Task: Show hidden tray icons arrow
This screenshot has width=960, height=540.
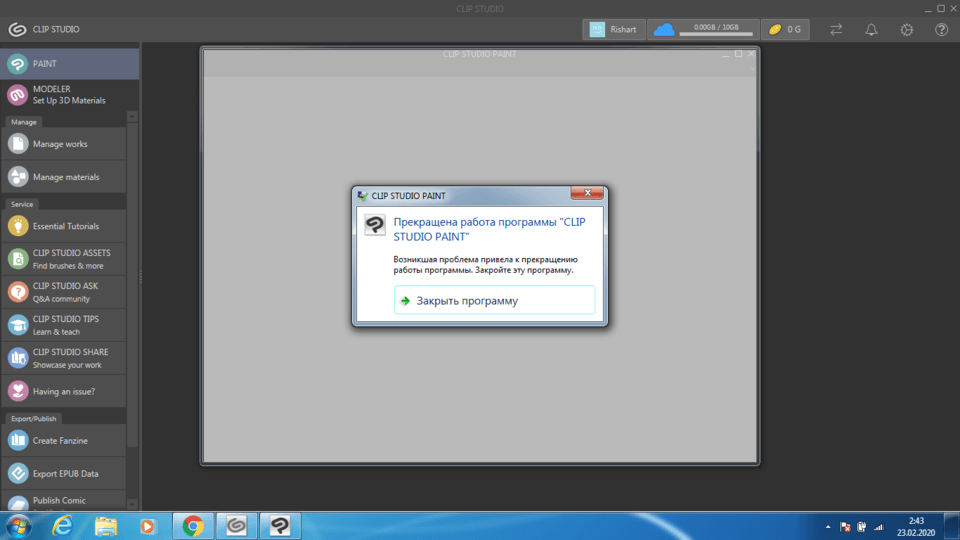Action: pos(828,527)
